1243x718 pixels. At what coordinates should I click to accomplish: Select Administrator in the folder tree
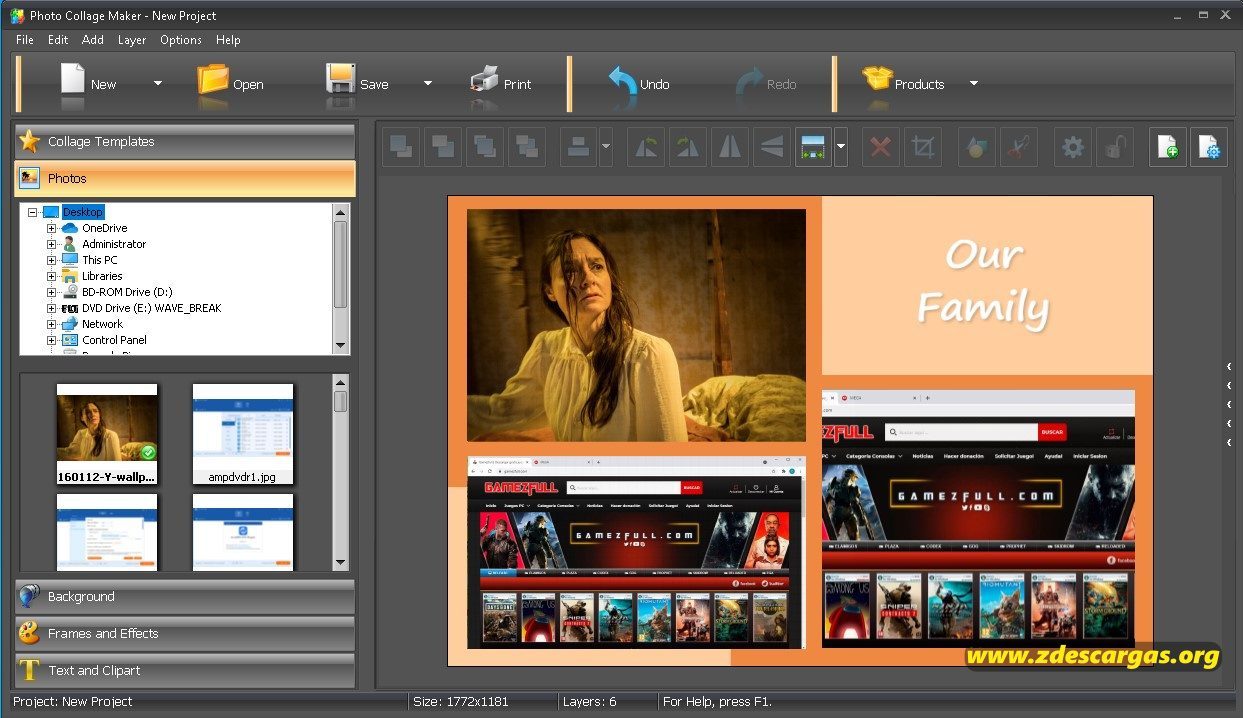pyautogui.click(x=114, y=244)
